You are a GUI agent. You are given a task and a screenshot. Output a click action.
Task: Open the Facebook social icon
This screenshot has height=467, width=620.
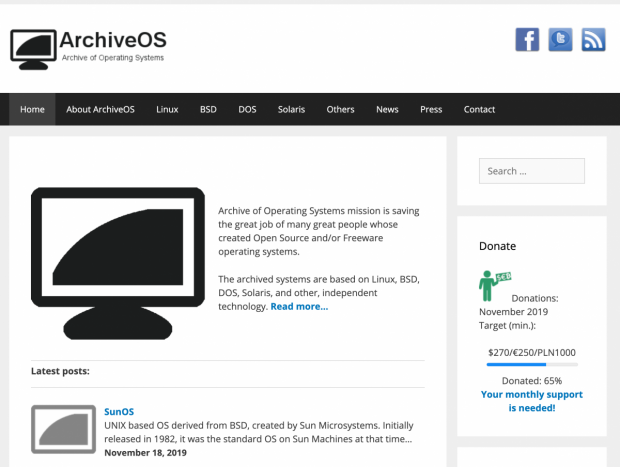point(527,40)
